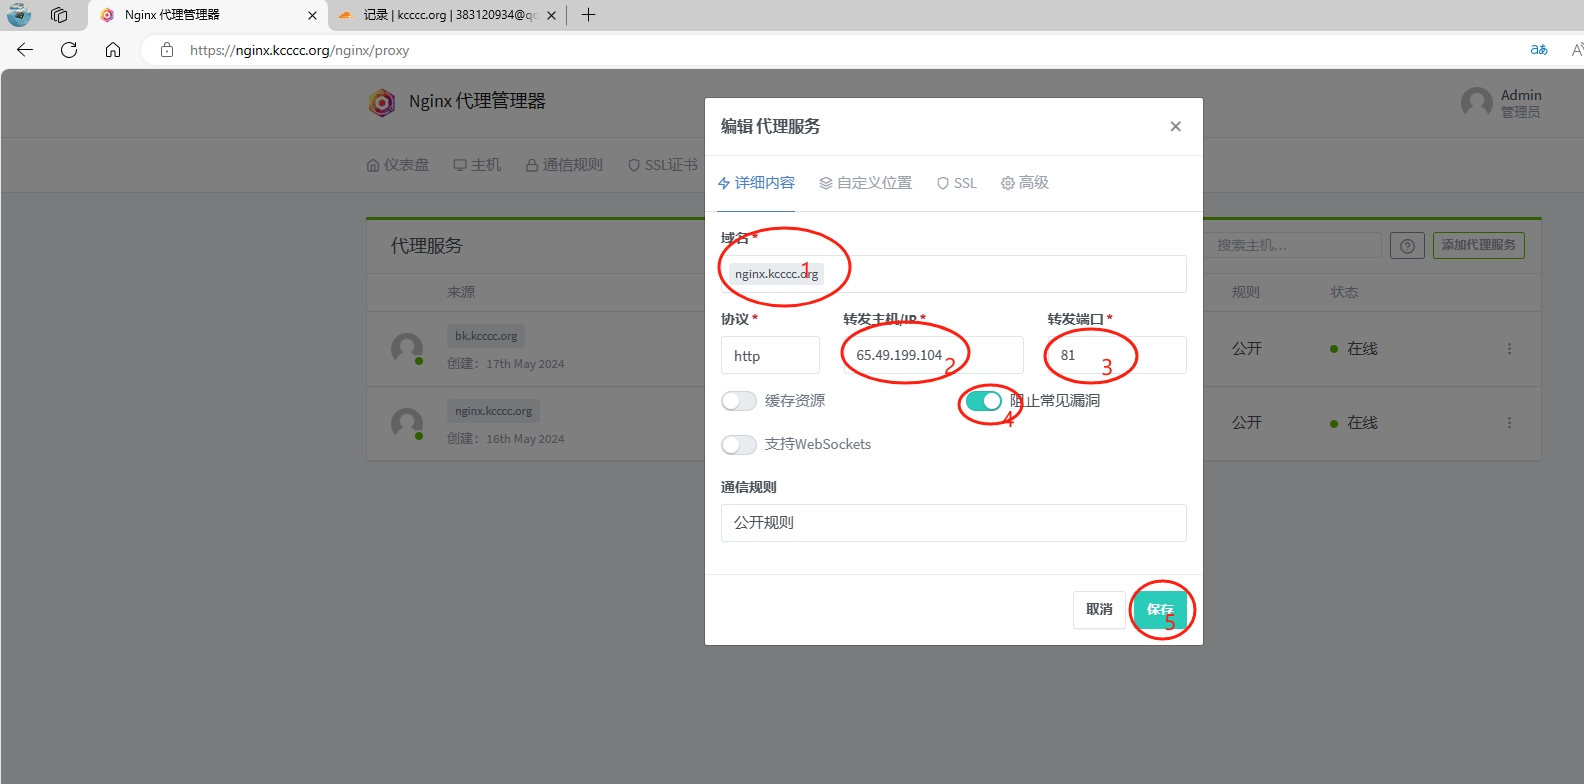The width and height of the screenshot is (1584, 784).
Task: Close the kcccc.org 记录 browser tab
Action: 551,15
